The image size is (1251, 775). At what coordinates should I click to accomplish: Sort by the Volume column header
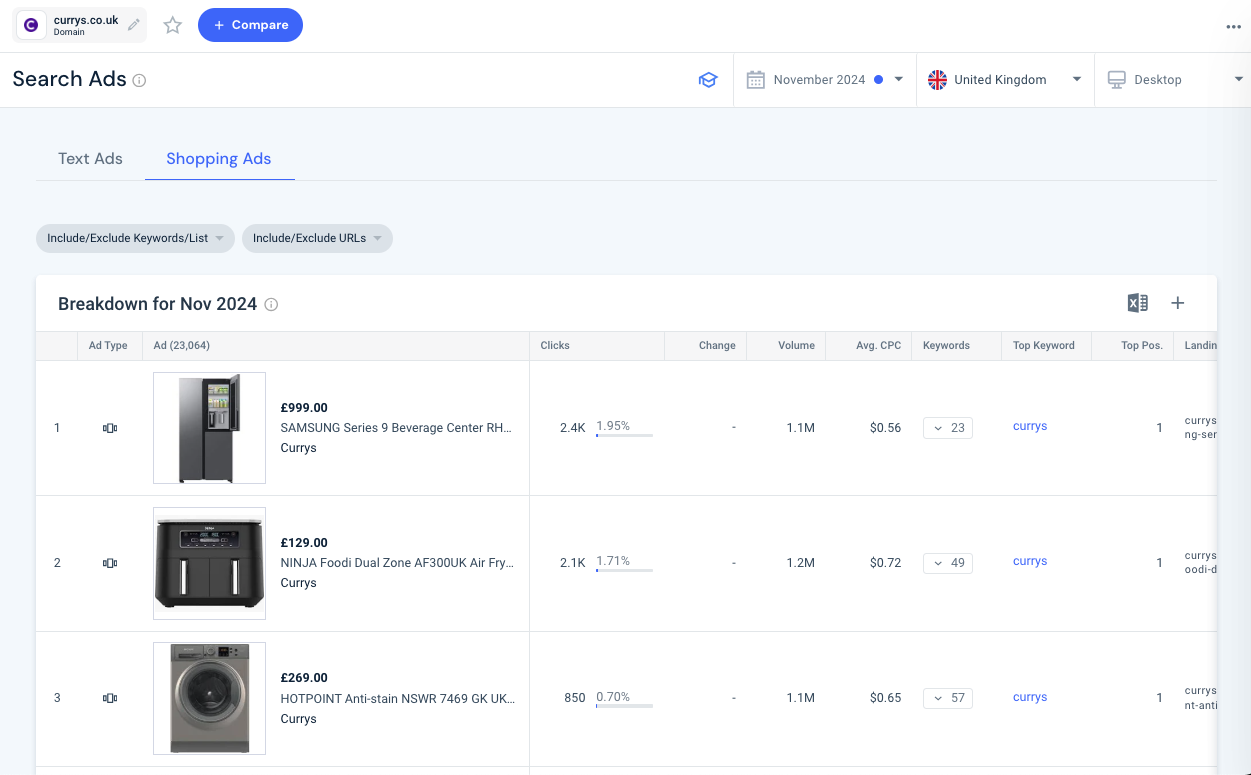[796, 346]
